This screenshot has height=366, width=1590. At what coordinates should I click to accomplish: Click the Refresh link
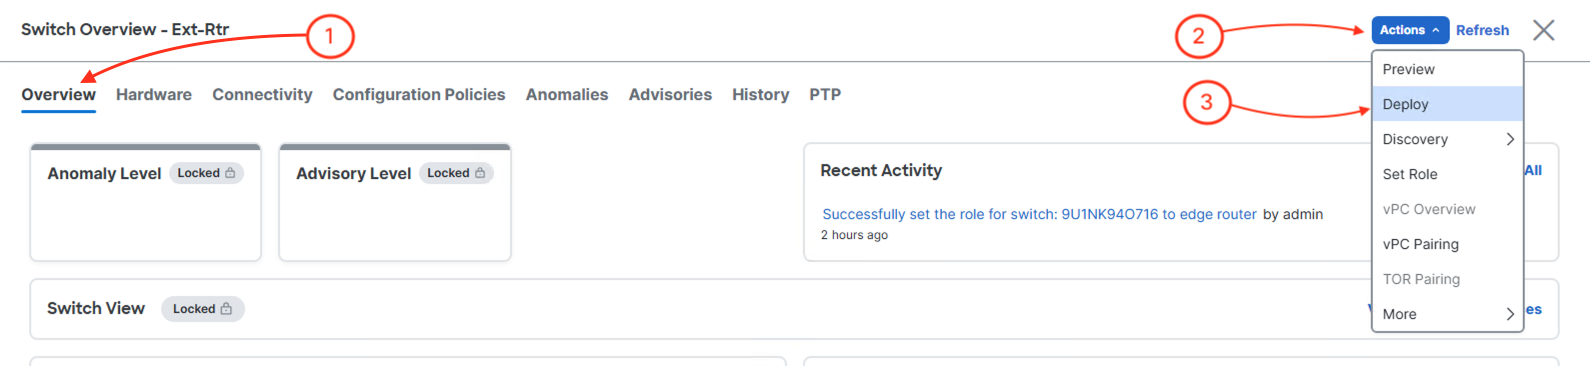tap(1482, 30)
